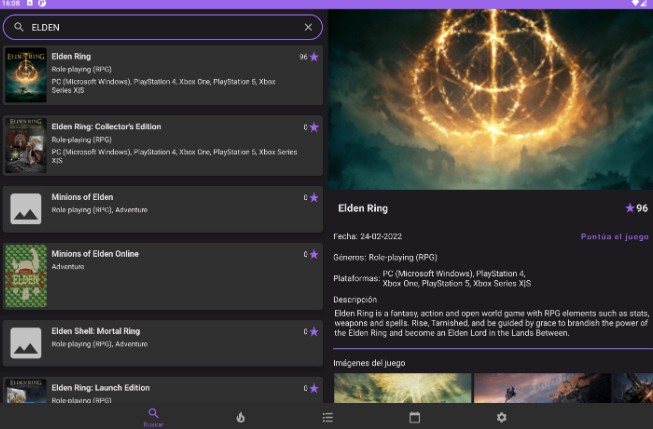The width and height of the screenshot is (653, 429).
Task: Select Elden Ring: Launch Edition title
Action: pos(100,388)
